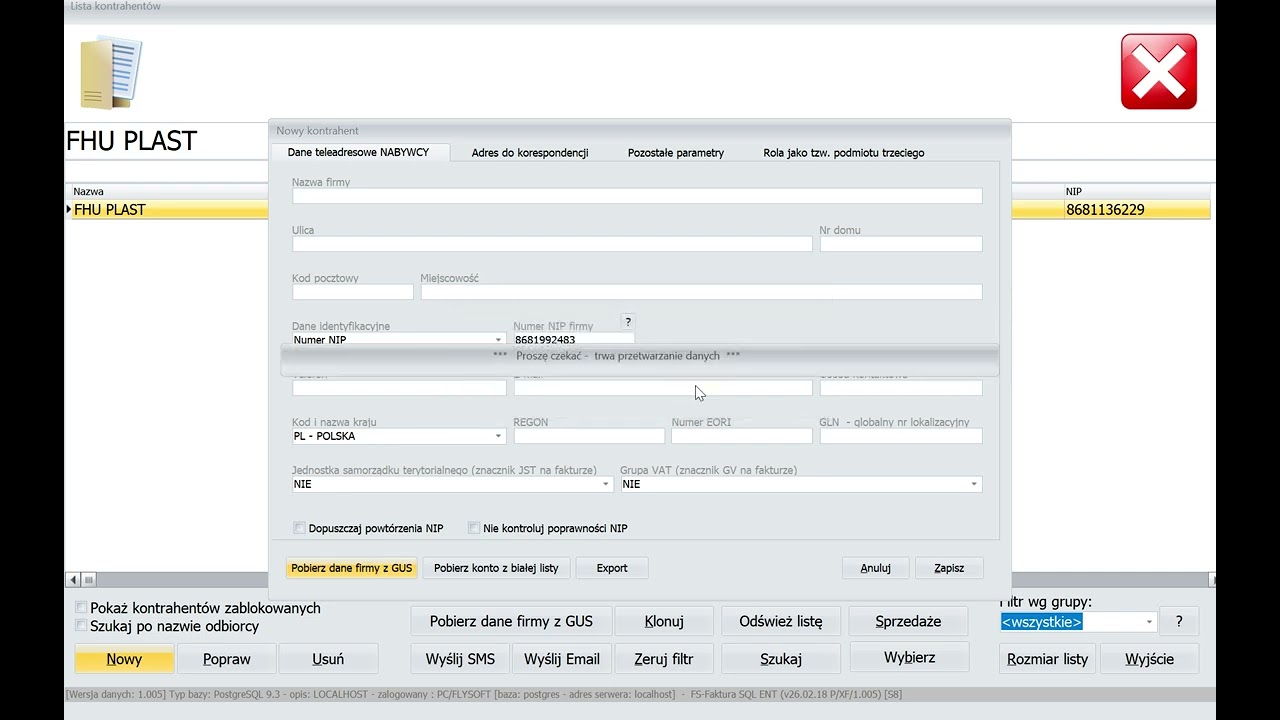Click main window Pobierz dane firmy z GUS button
Screen dimensions: 1280x720
click(511, 621)
